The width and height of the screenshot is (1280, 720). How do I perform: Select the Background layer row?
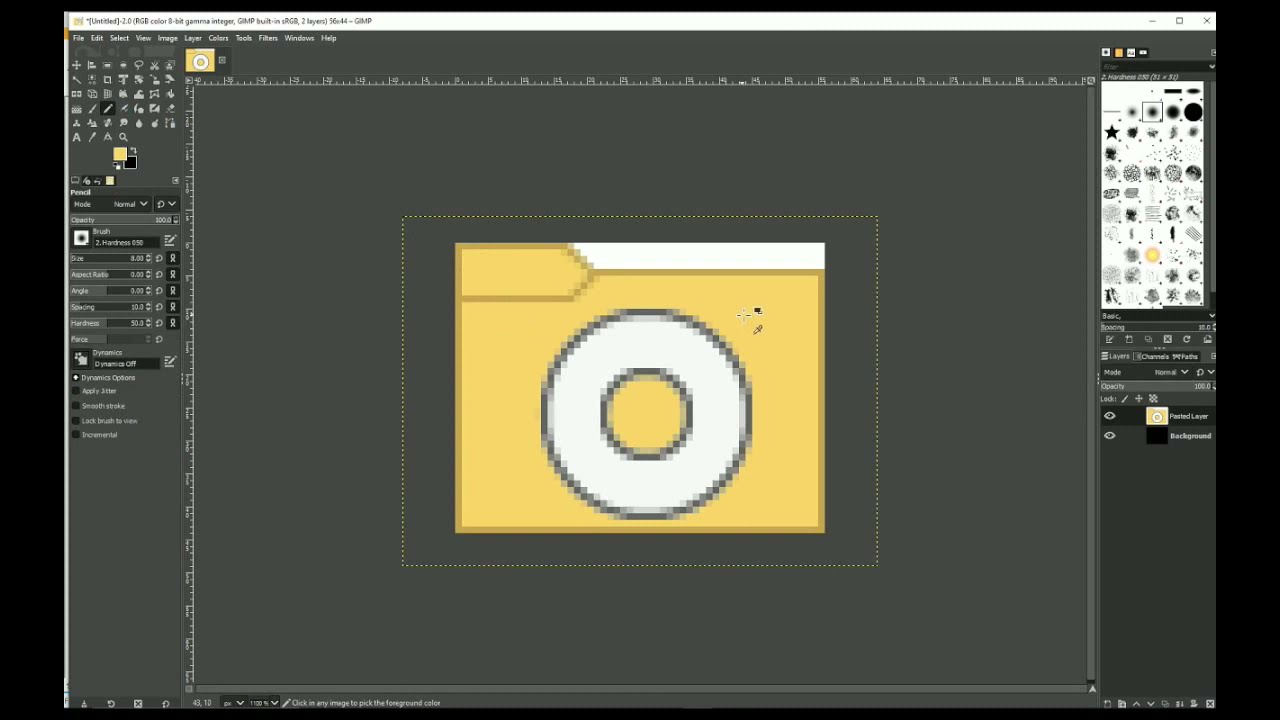1158,435
